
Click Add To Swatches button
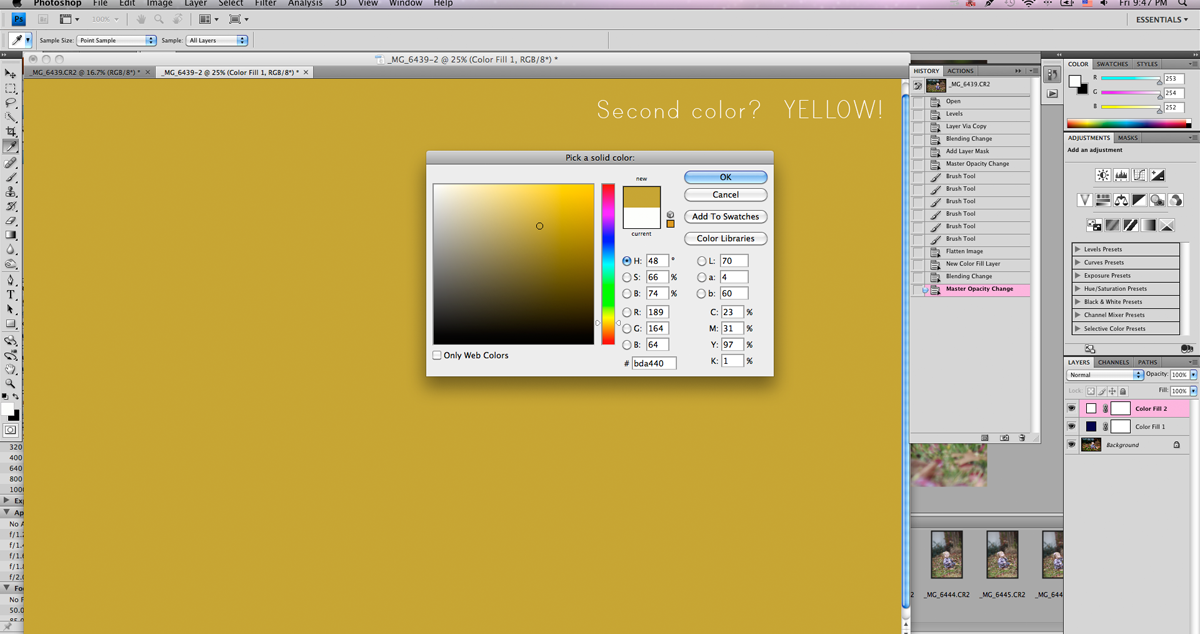click(726, 216)
